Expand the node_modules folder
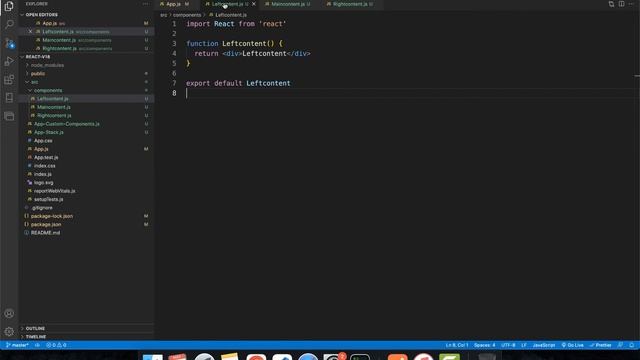640x360 pixels. click(x=47, y=65)
